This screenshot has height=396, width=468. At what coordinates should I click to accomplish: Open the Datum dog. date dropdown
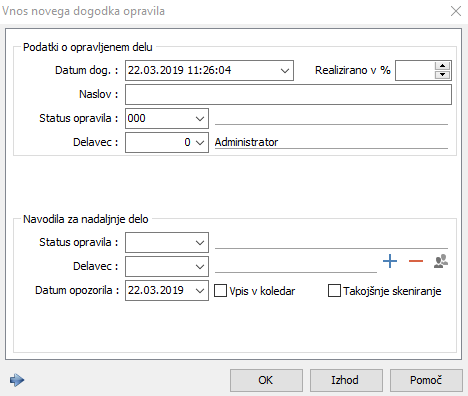coord(284,71)
